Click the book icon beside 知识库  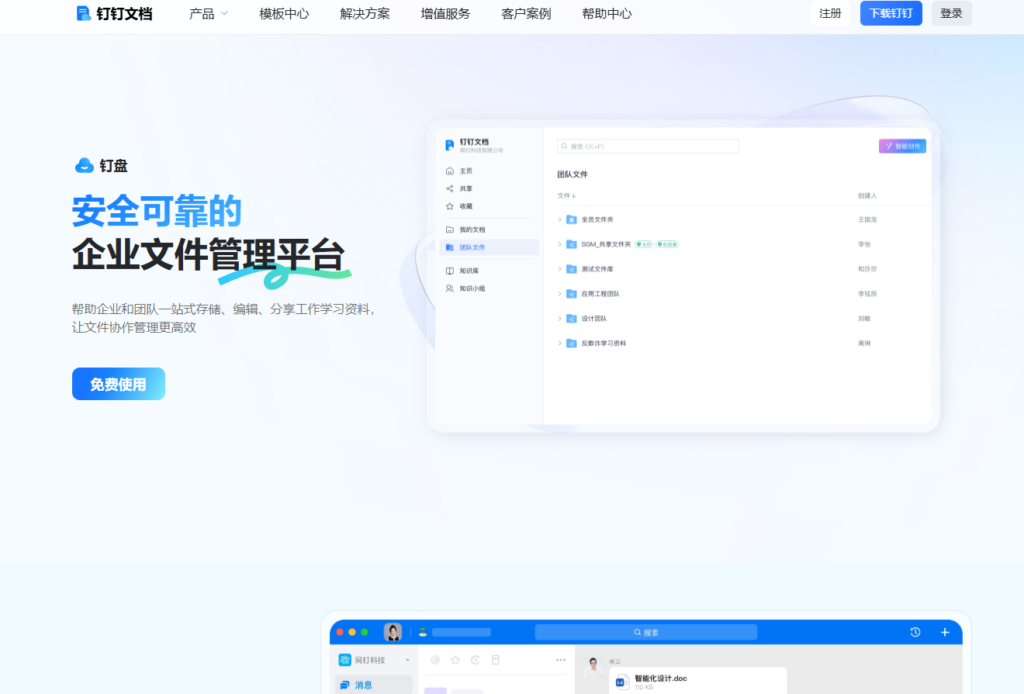(449, 270)
